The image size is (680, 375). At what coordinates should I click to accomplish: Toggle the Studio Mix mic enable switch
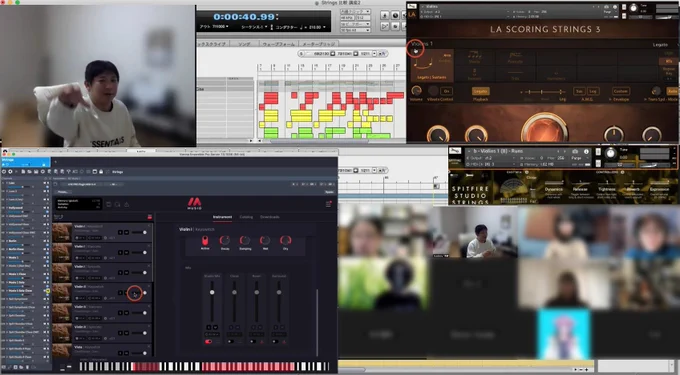[x=209, y=342]
